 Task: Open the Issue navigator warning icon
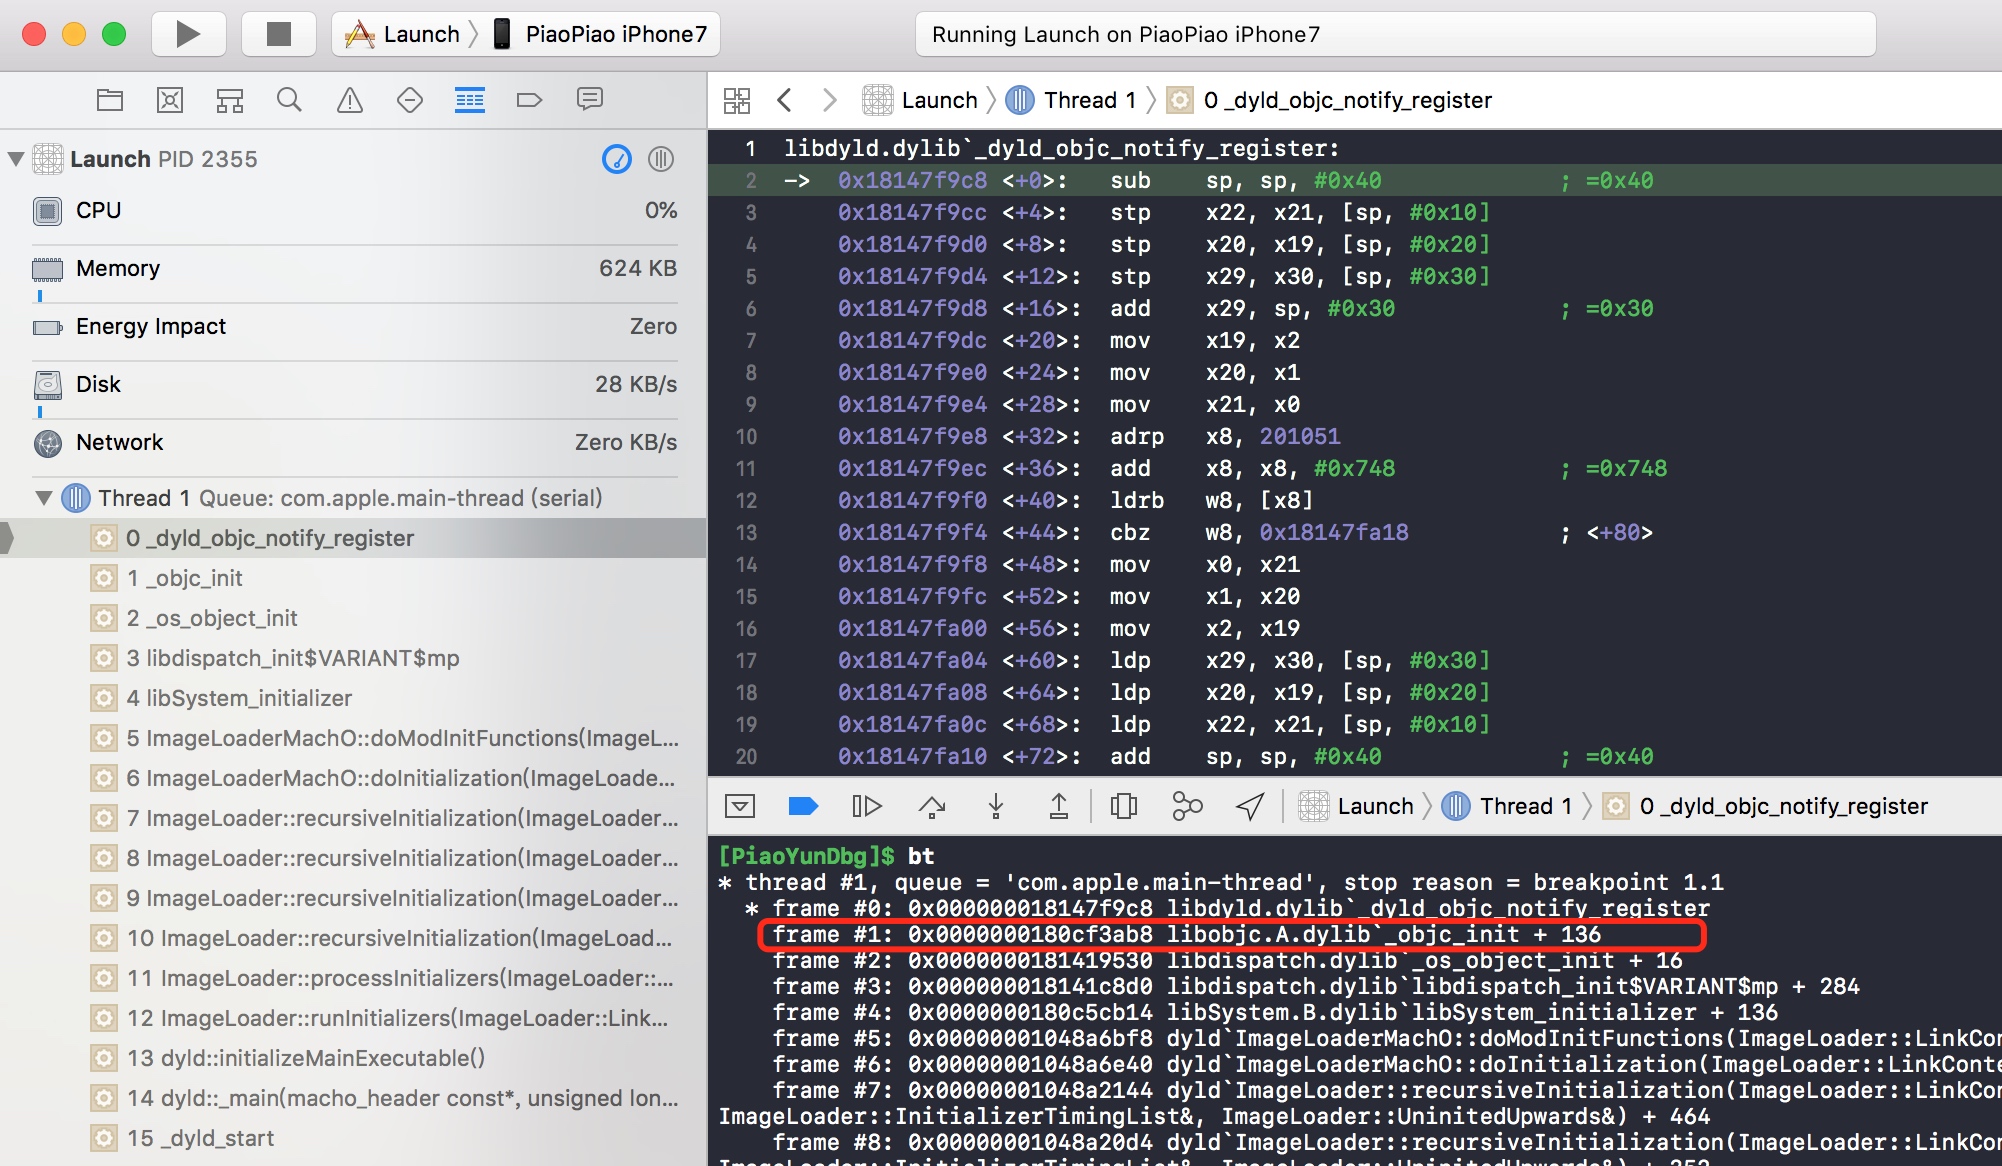coord(349,99)
